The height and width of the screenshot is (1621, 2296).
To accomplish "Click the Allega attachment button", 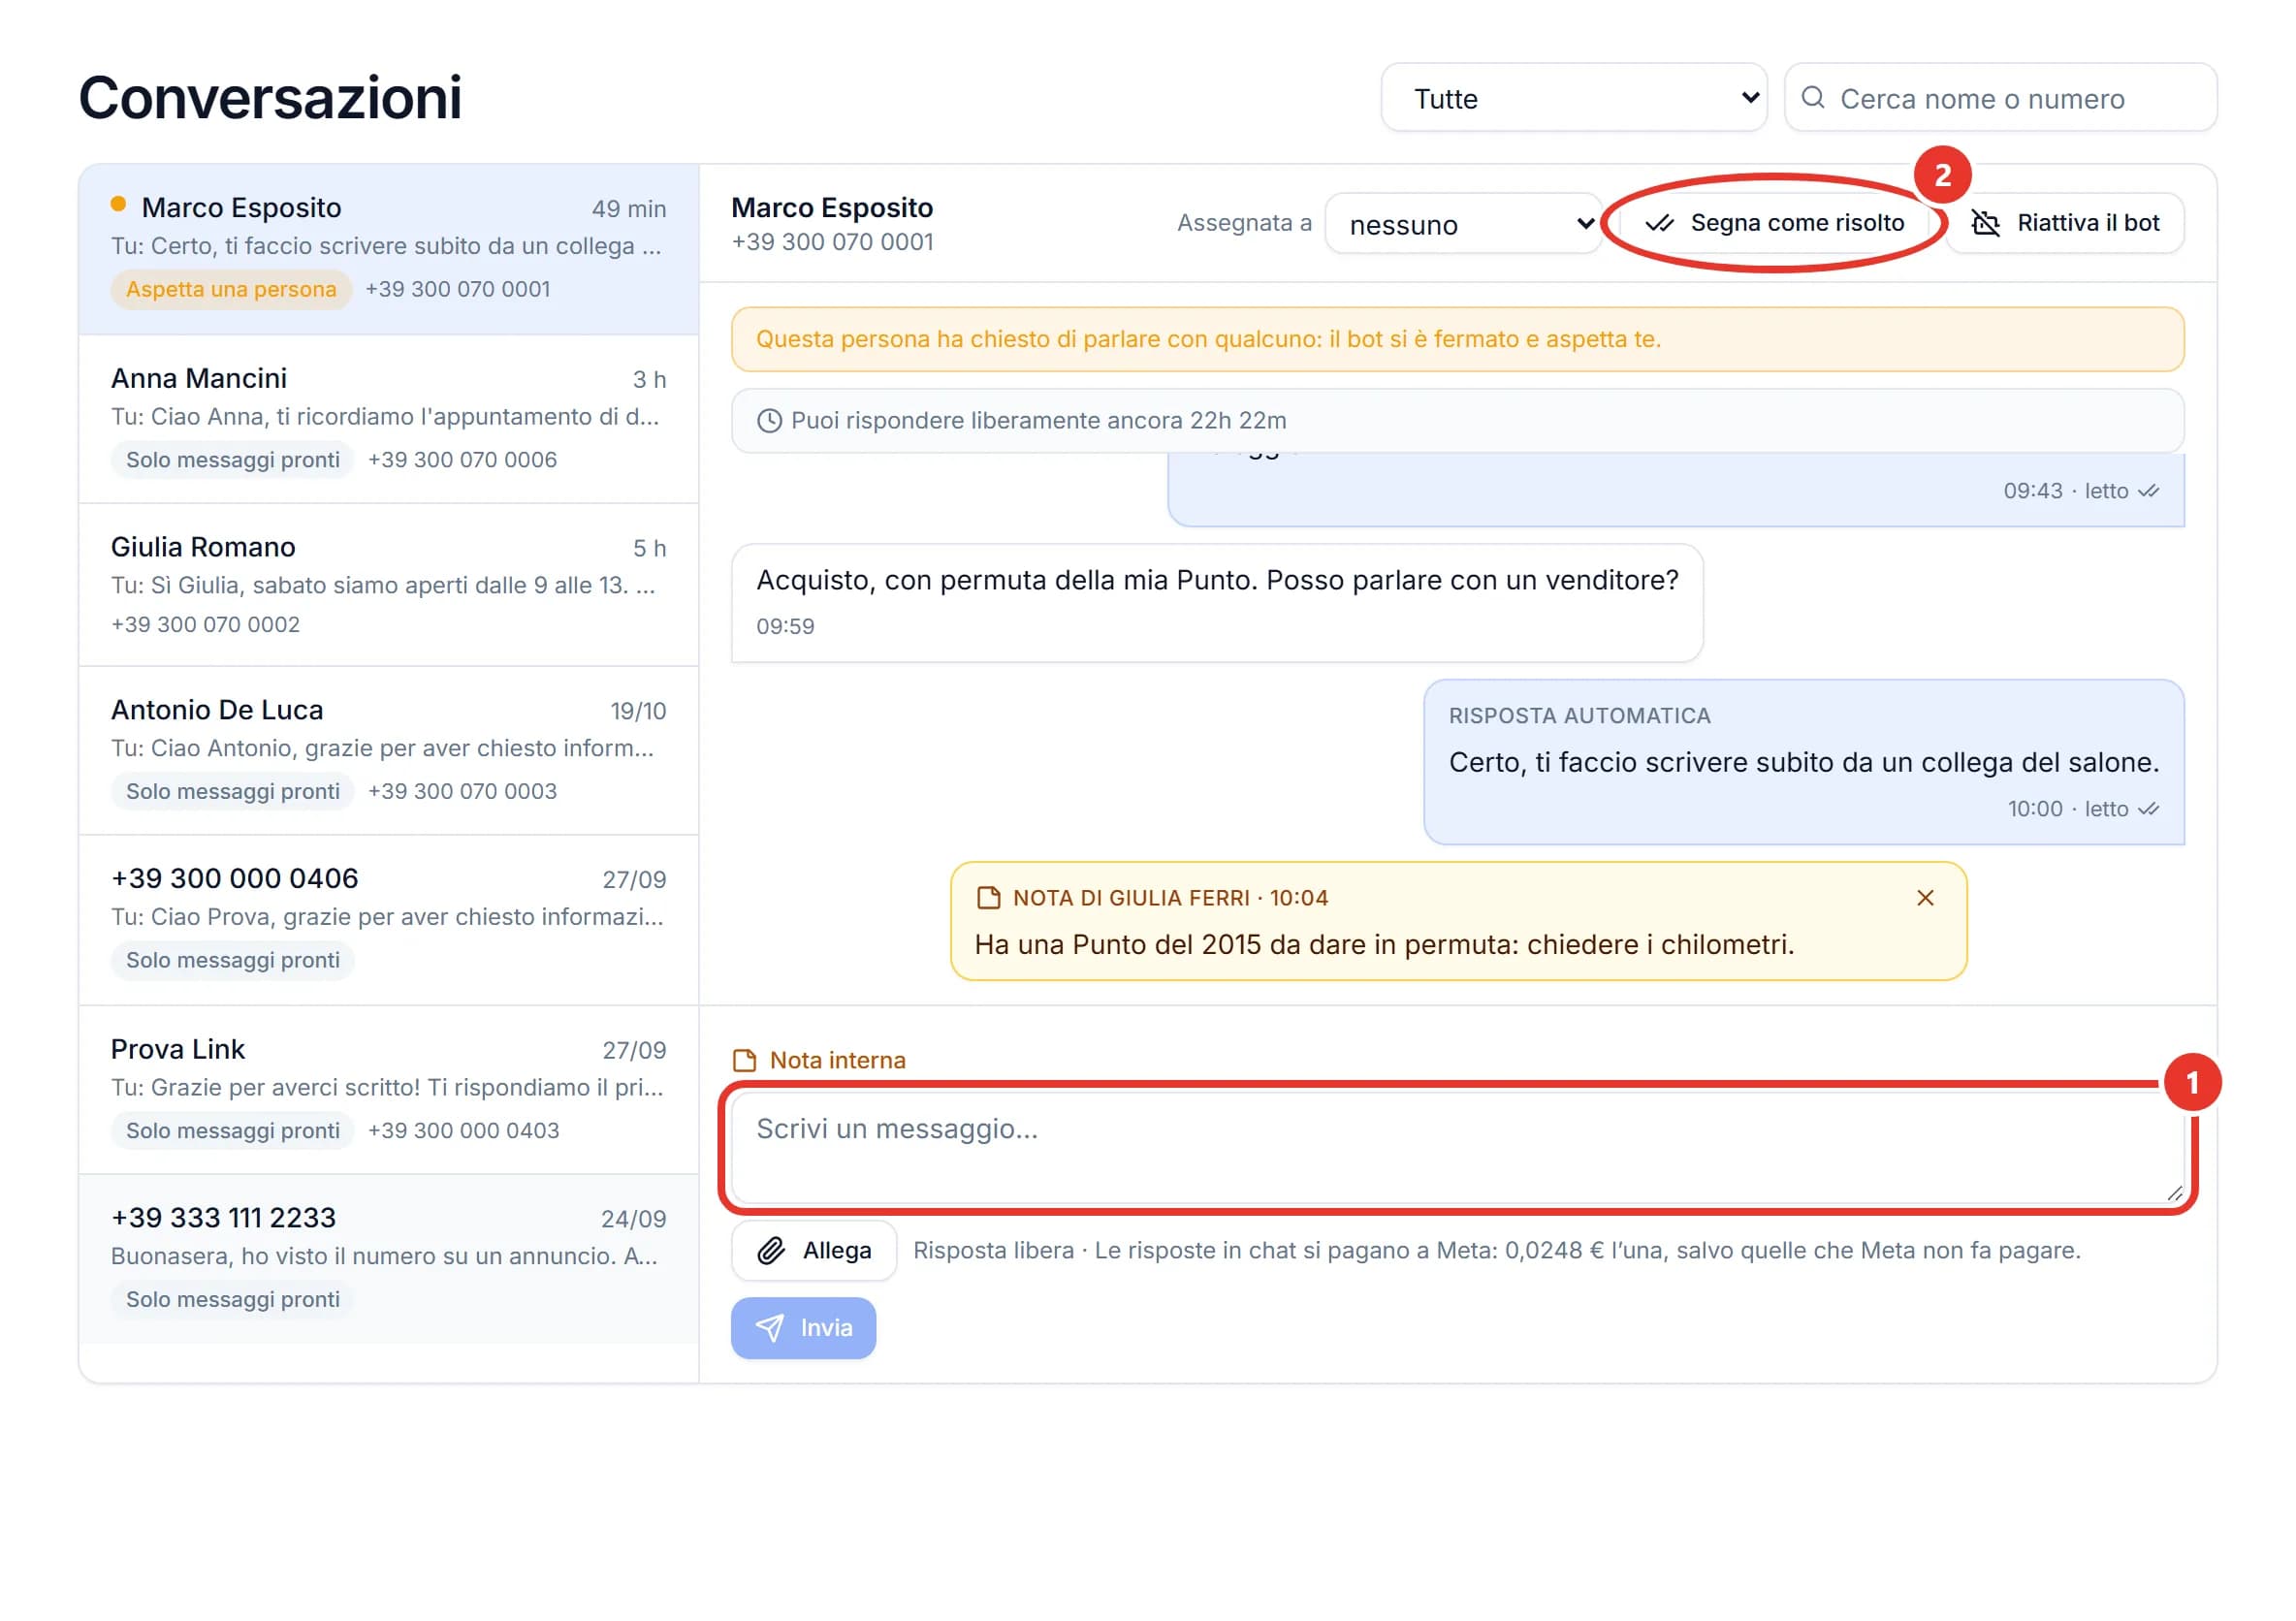I will pyautogui.click(x=814, y=1251).
